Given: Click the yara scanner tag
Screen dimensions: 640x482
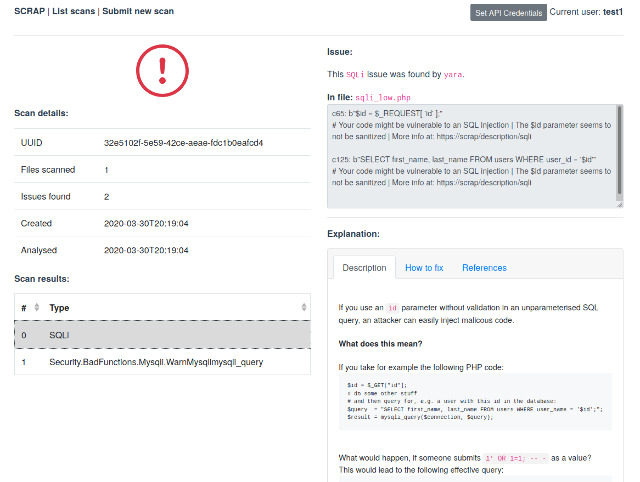Looking at the screenshot, I should 453,74.
